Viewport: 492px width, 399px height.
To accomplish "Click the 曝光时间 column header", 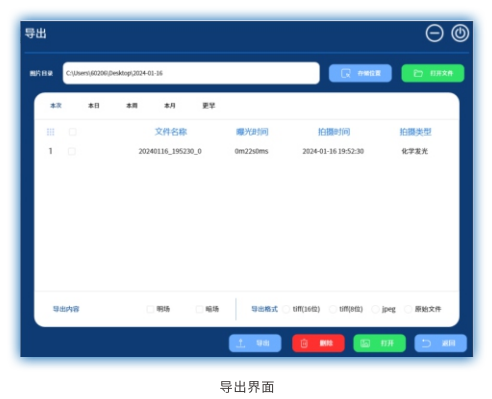I will tap(252, 132).
